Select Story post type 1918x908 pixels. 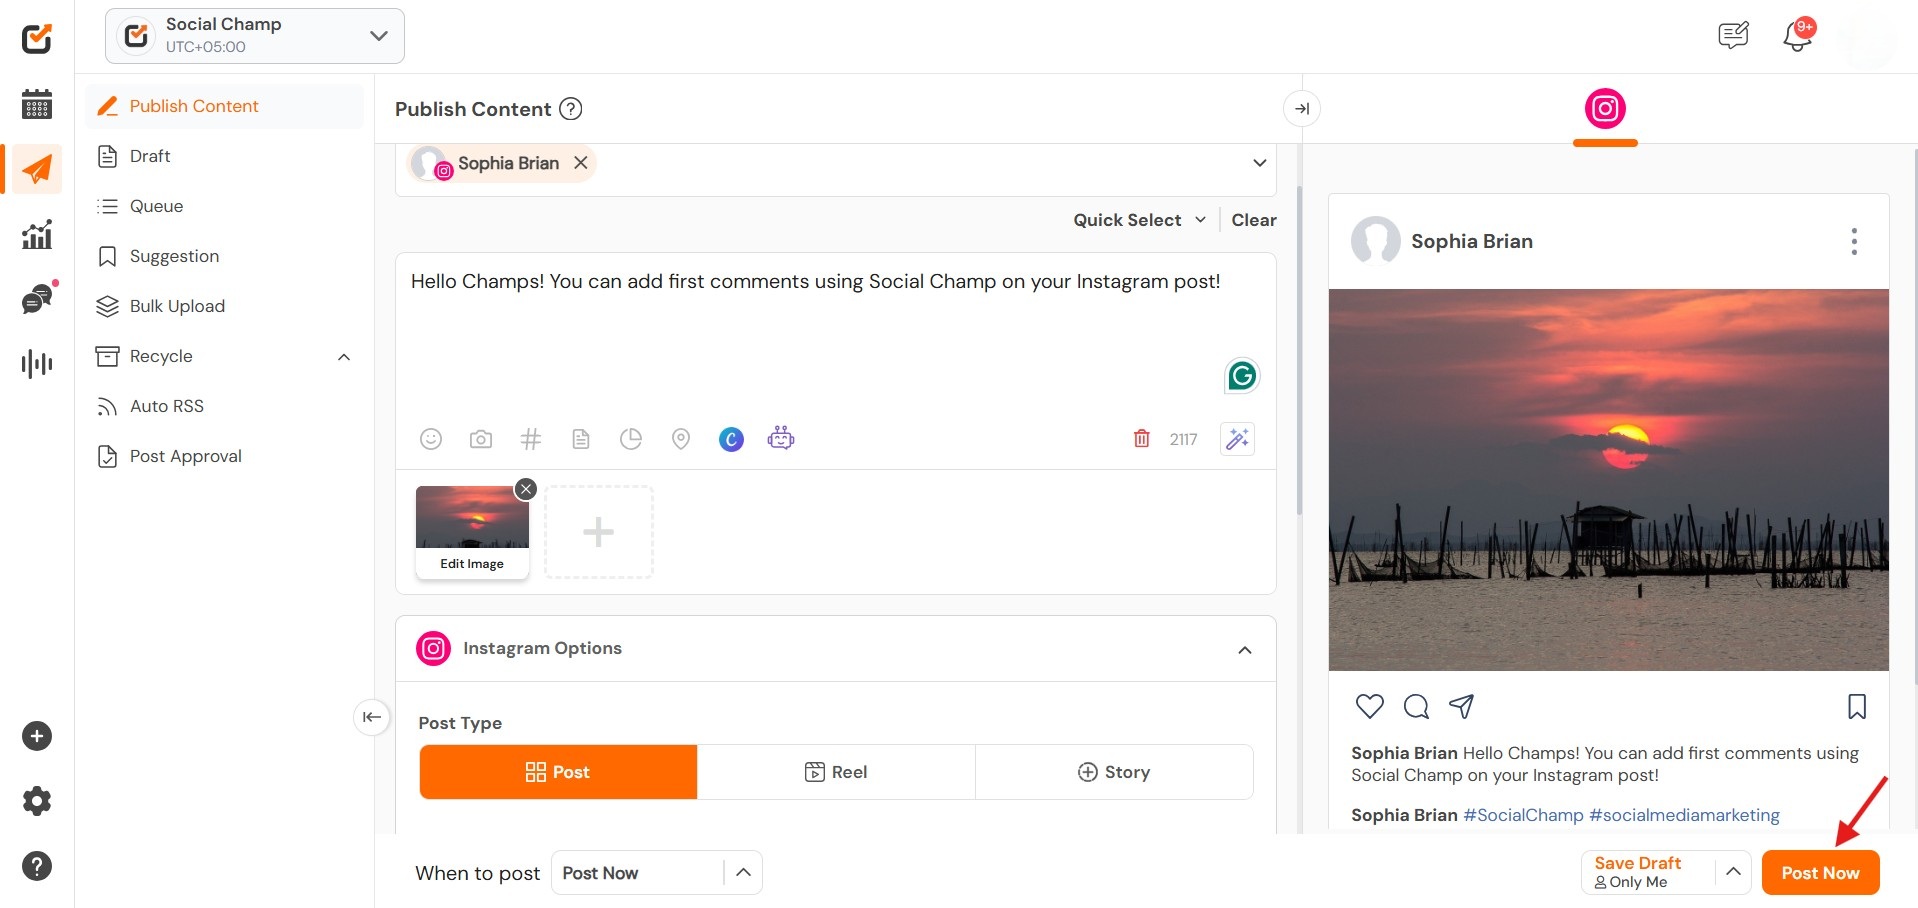click(x=1114, y=772)
